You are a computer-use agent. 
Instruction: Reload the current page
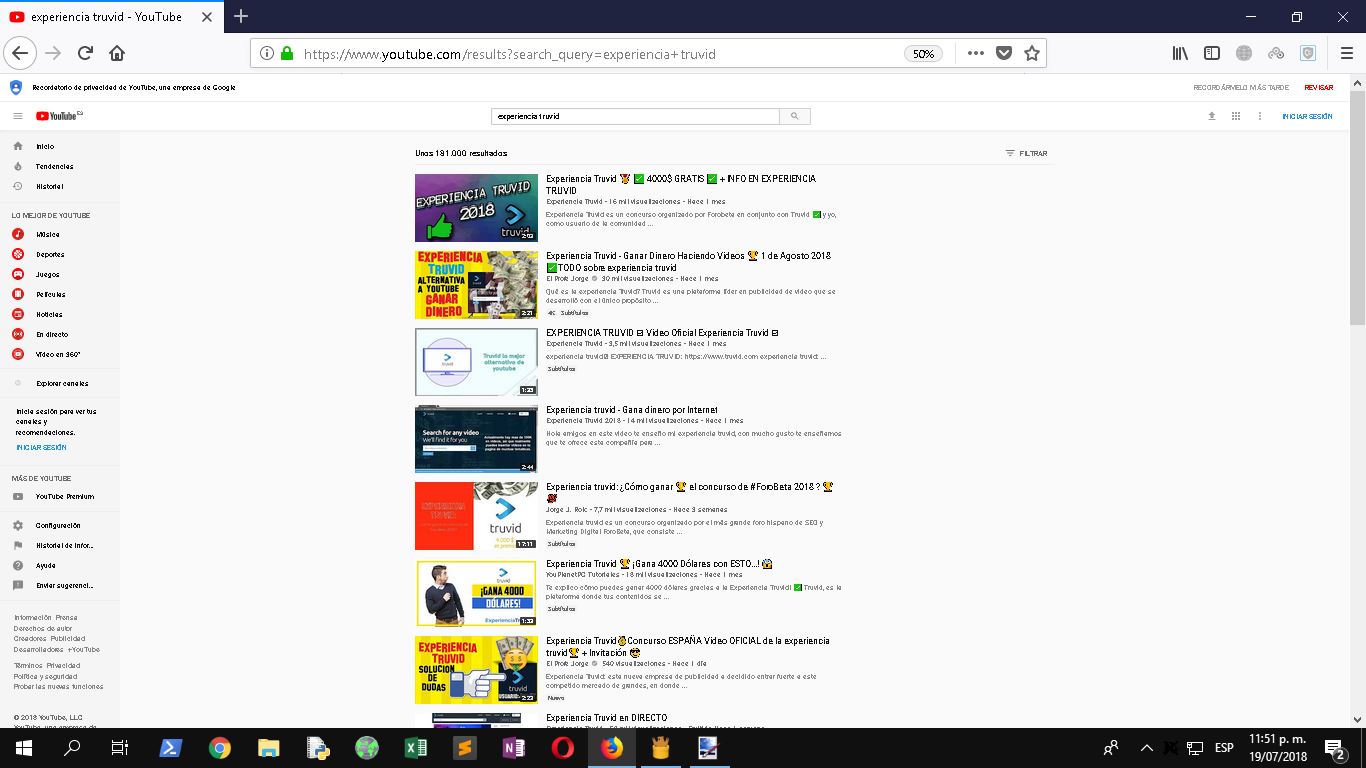(86, 54)
